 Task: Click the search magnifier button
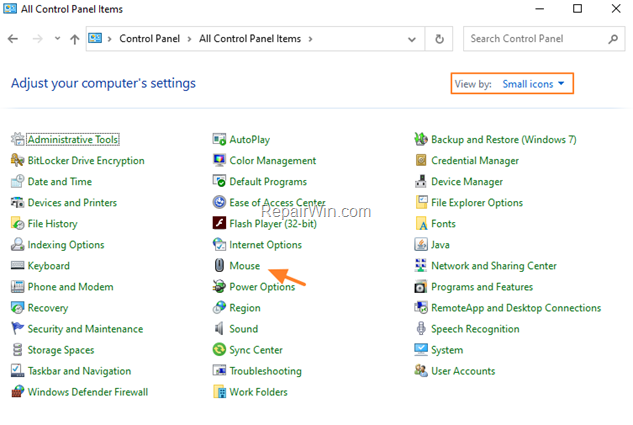[613, 39]
